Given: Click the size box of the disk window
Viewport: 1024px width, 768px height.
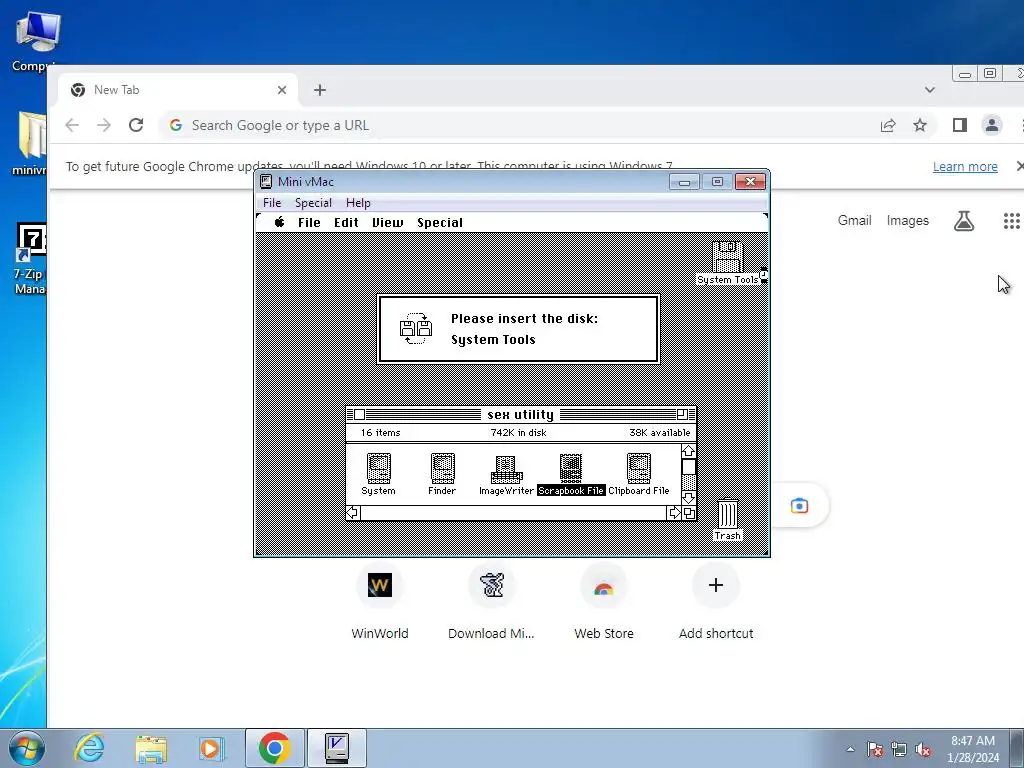Looking at the screenshot, I should click(x=689, y=513).
